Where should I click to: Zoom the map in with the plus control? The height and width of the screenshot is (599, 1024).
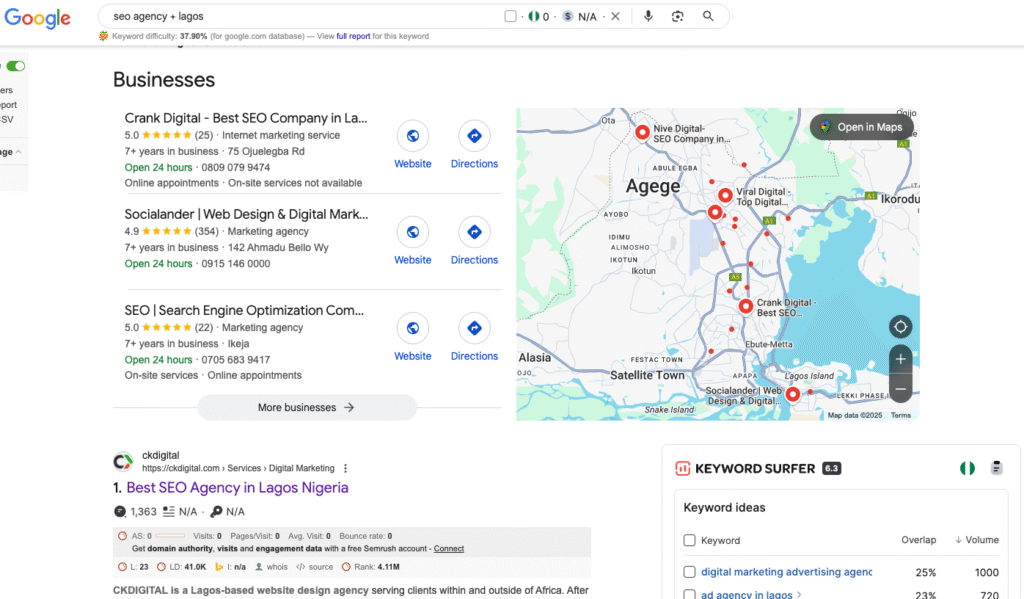coord(900,358)
